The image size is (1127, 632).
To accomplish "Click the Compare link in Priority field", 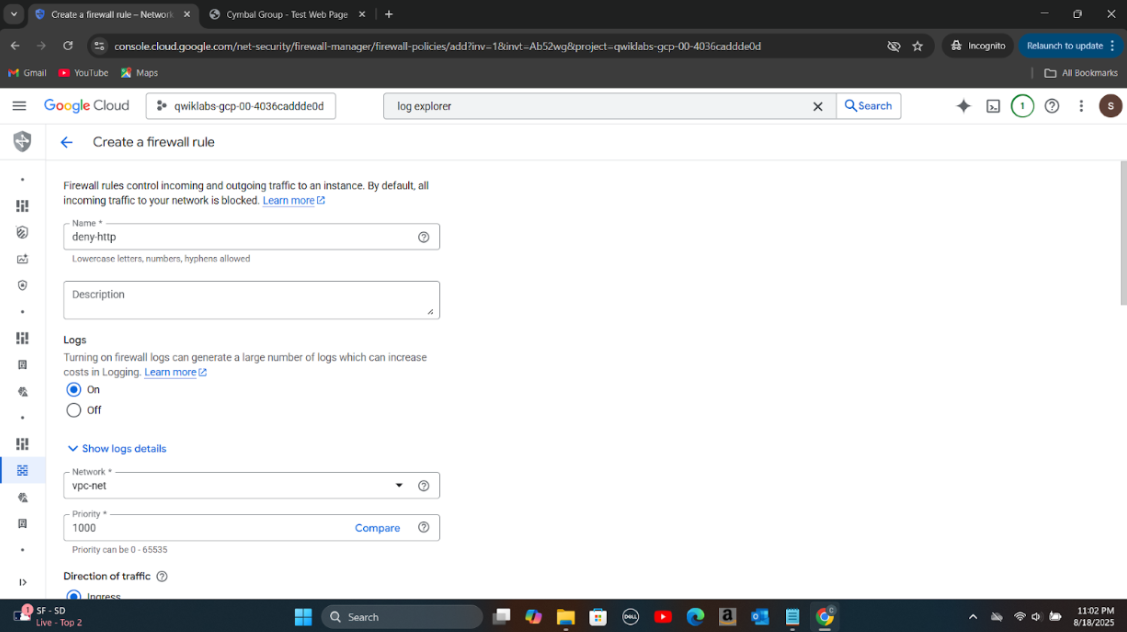I will click(377, 528).
